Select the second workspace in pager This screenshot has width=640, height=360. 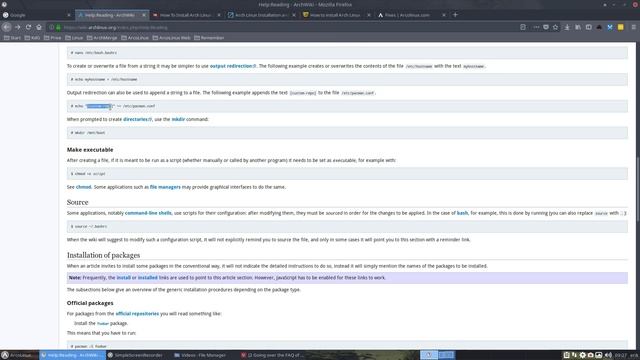point(446,355)
